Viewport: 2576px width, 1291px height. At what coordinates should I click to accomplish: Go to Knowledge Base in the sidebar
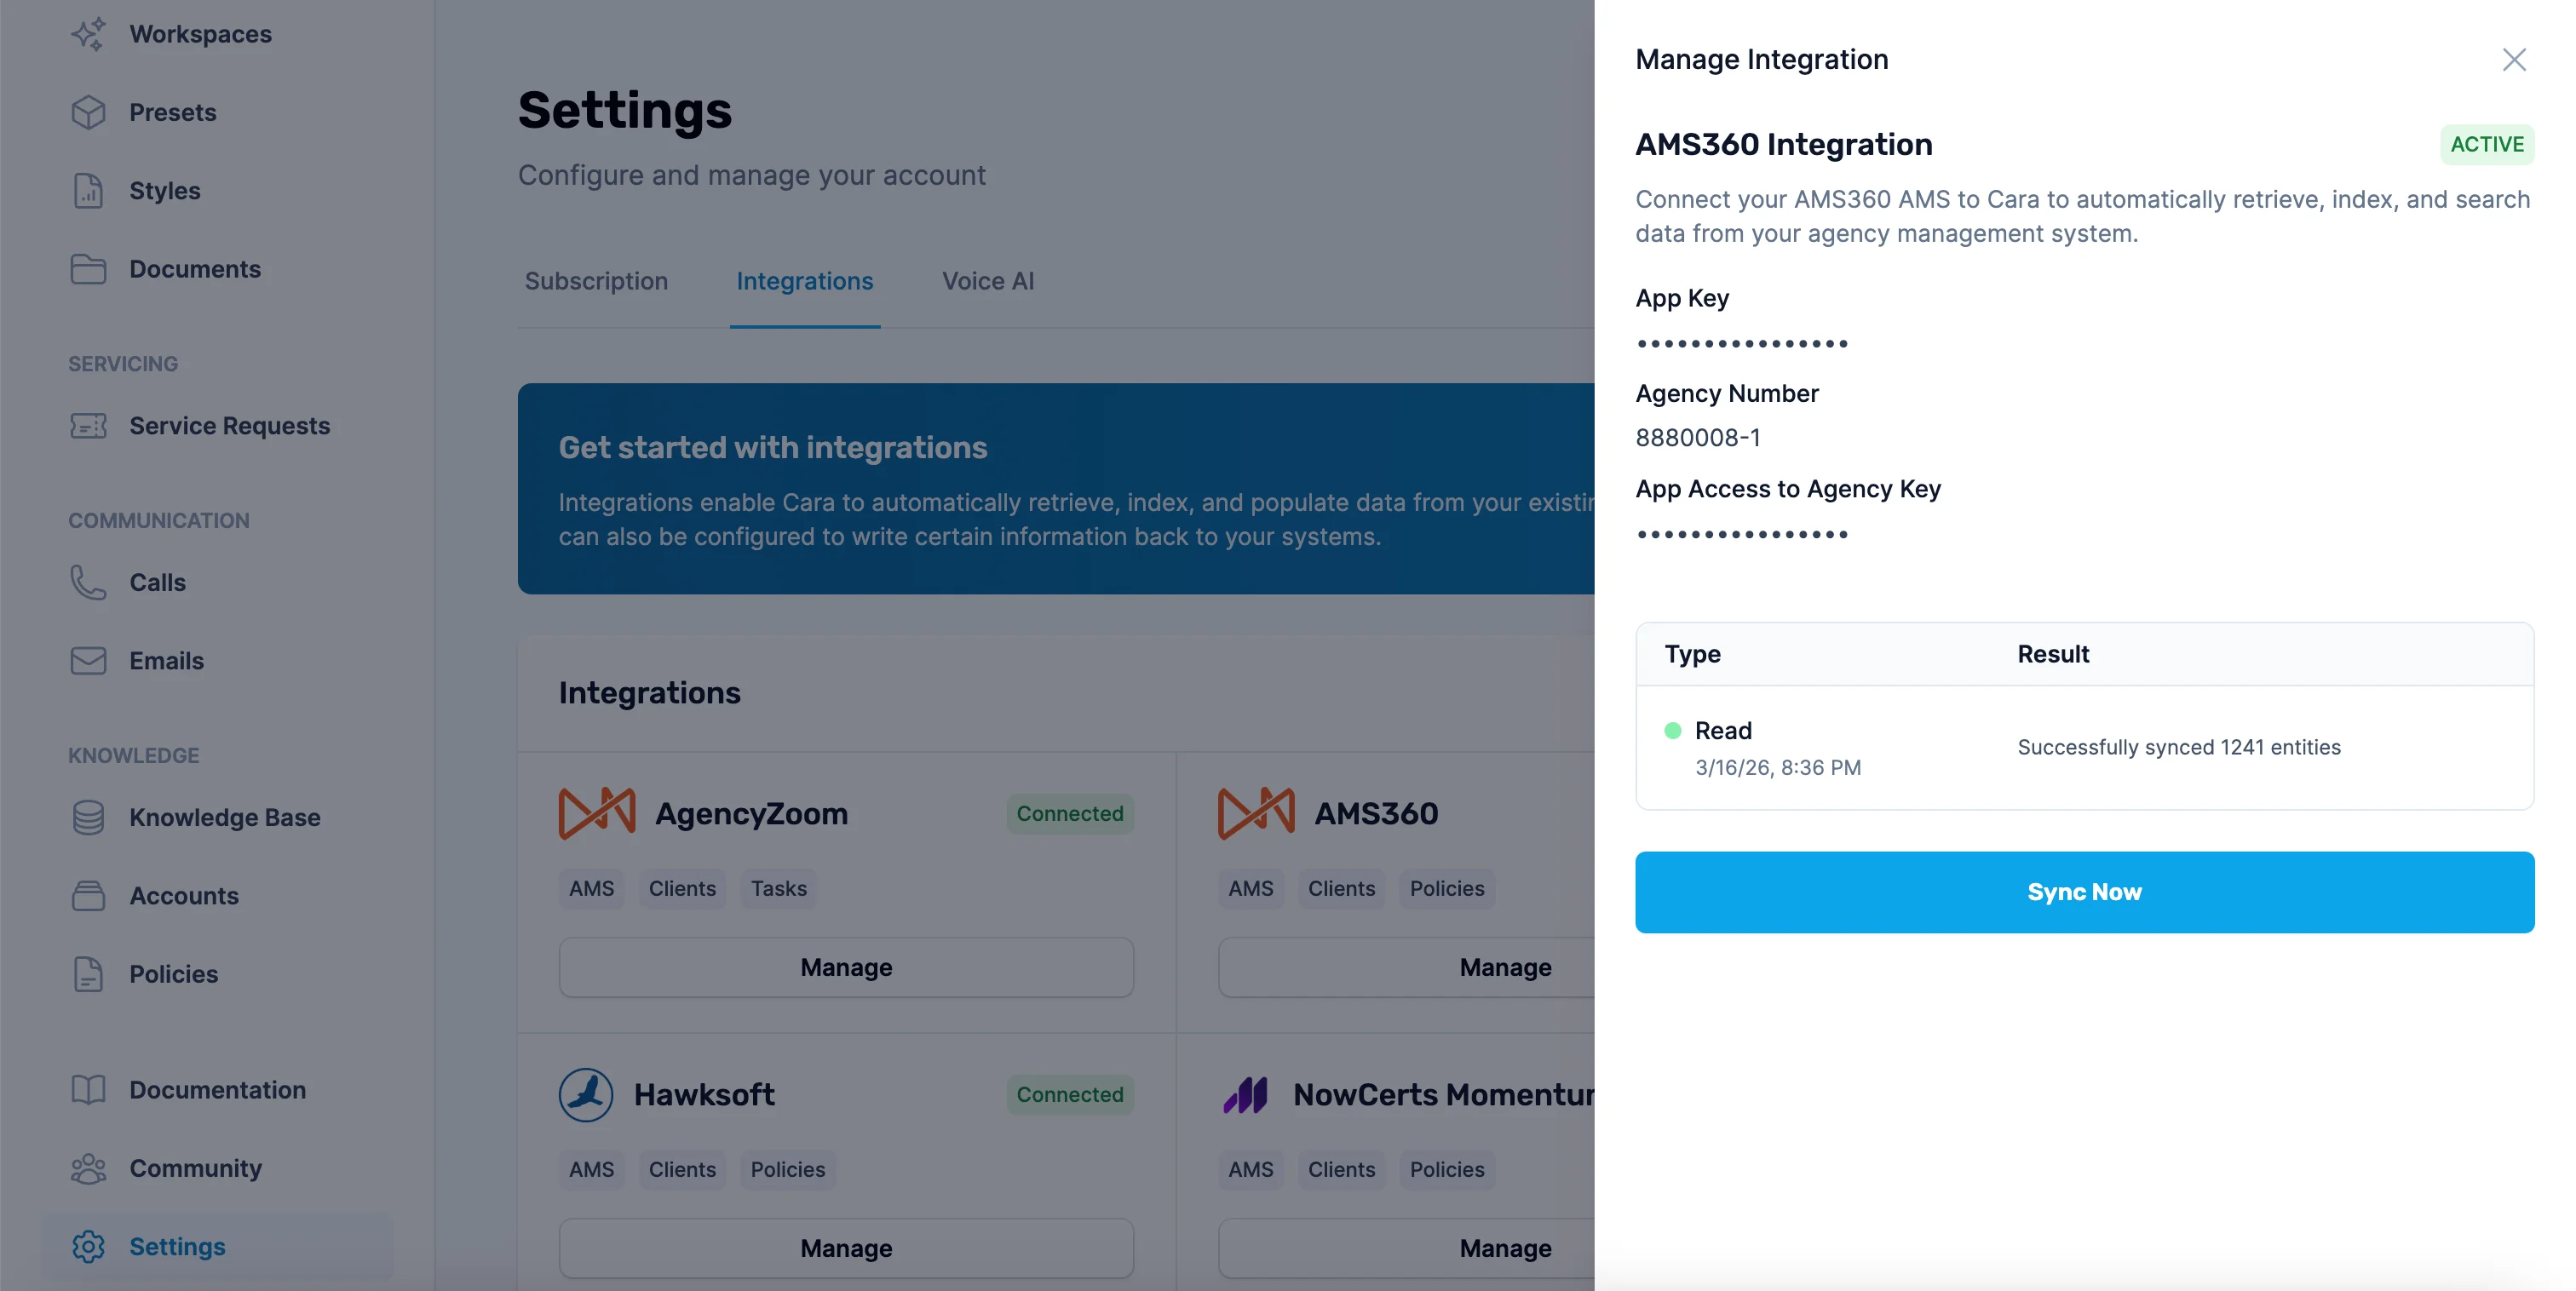pyautogui.click(x=225, y=817)
